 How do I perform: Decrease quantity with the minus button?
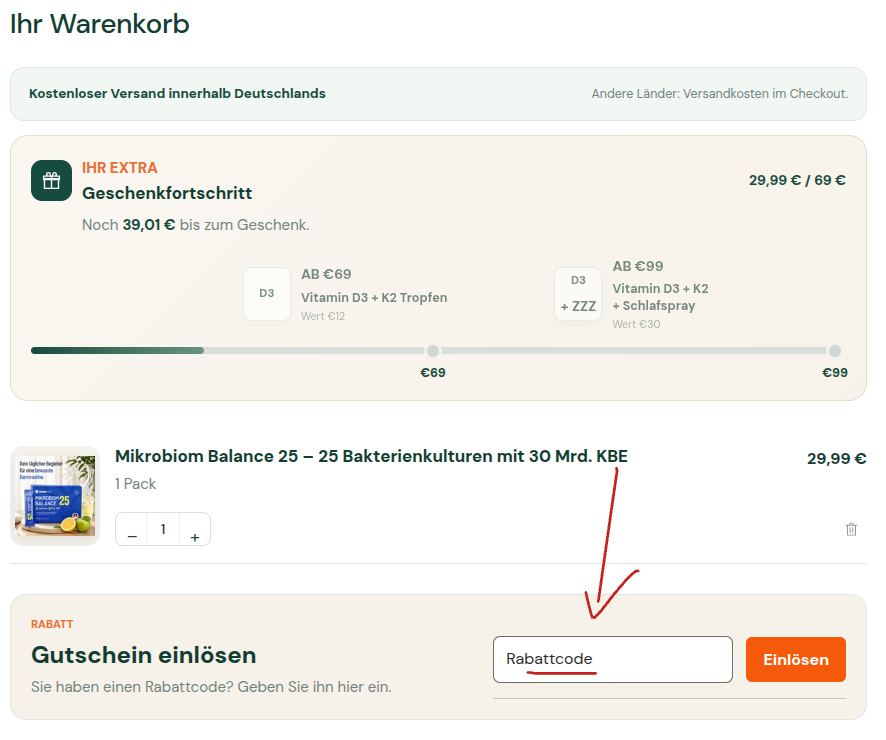[x=132, y=530]
